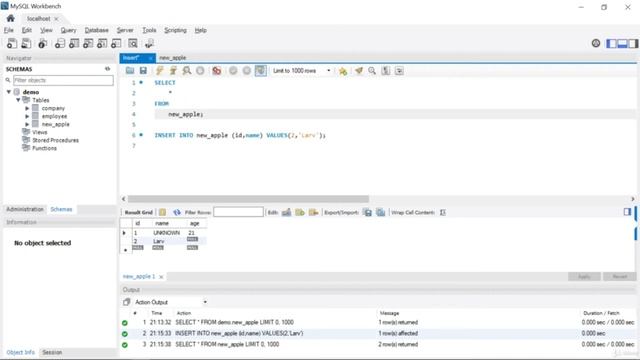Focus the Filter Rows input field

(238, 212)
